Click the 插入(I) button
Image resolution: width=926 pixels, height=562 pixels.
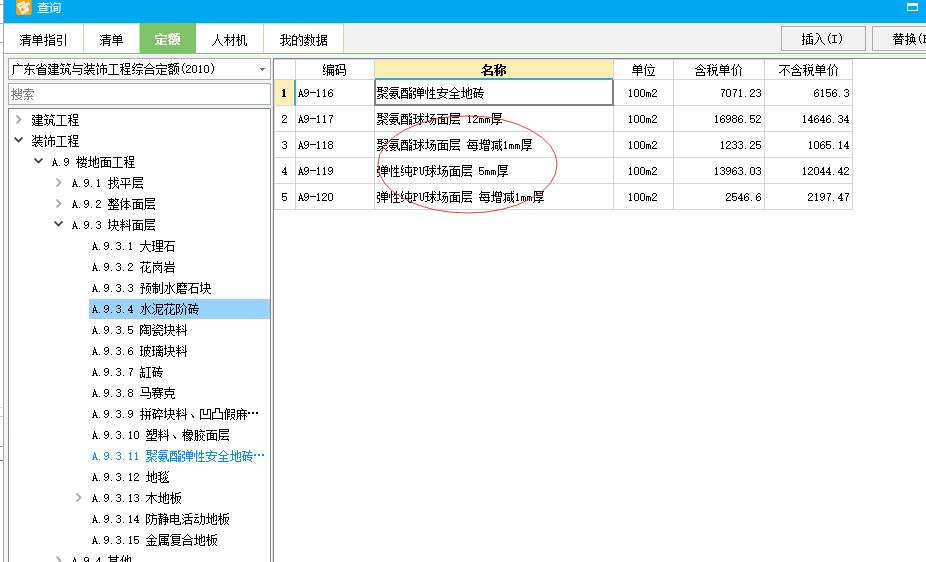tap(823, 39)
